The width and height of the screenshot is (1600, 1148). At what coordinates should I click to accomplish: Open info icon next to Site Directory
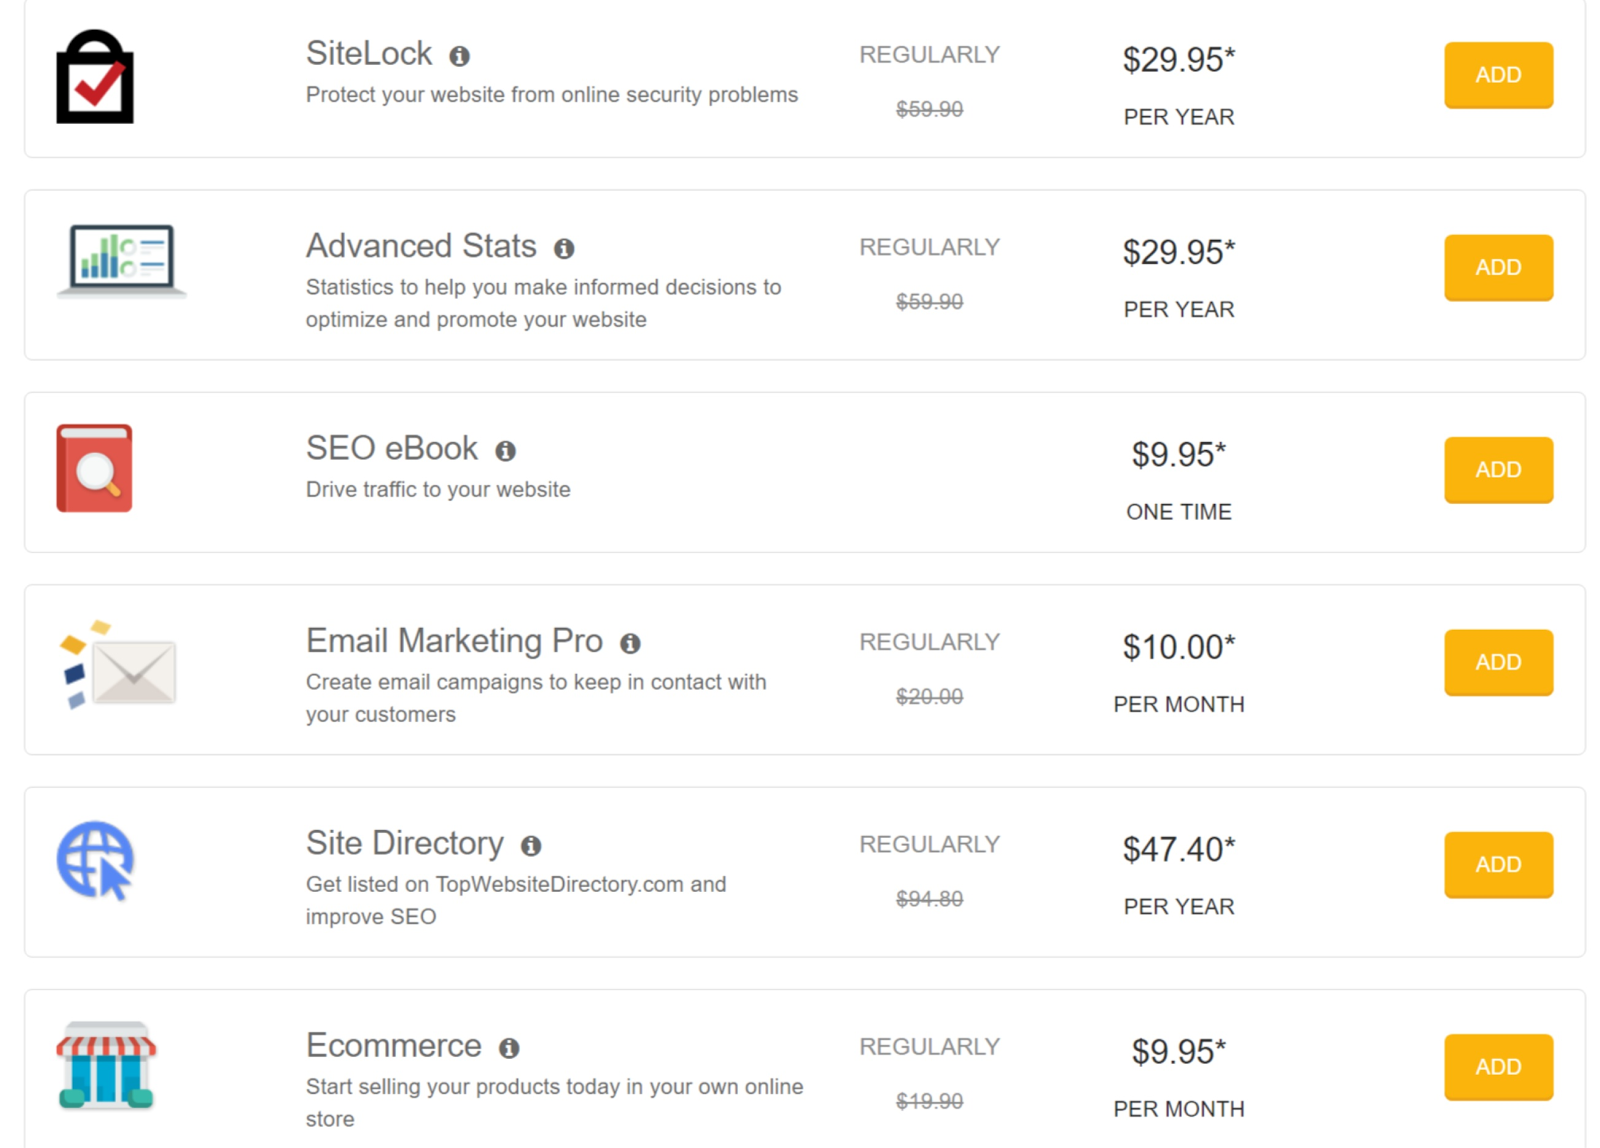click(x=531, y=846)
